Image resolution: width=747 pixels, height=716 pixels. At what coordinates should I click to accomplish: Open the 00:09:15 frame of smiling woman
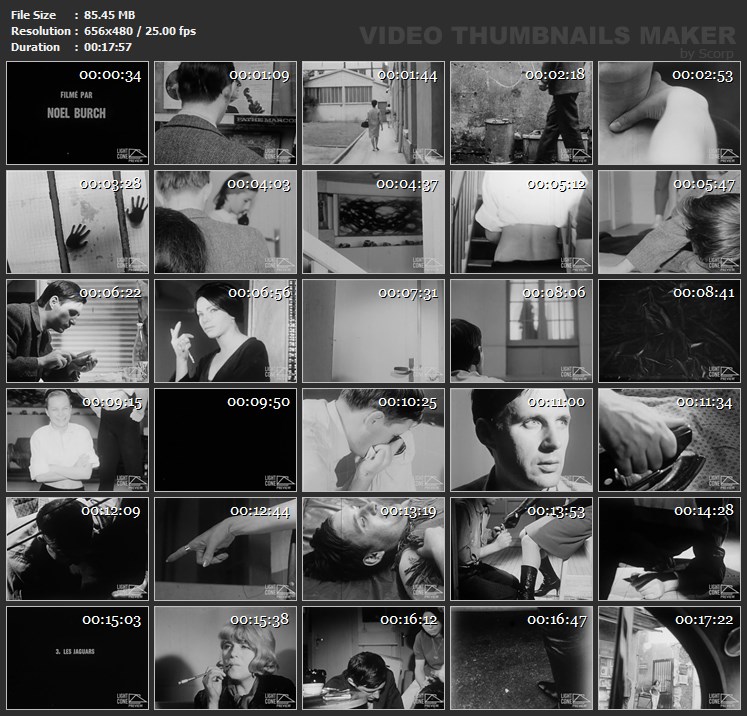[x=78, y=440]
